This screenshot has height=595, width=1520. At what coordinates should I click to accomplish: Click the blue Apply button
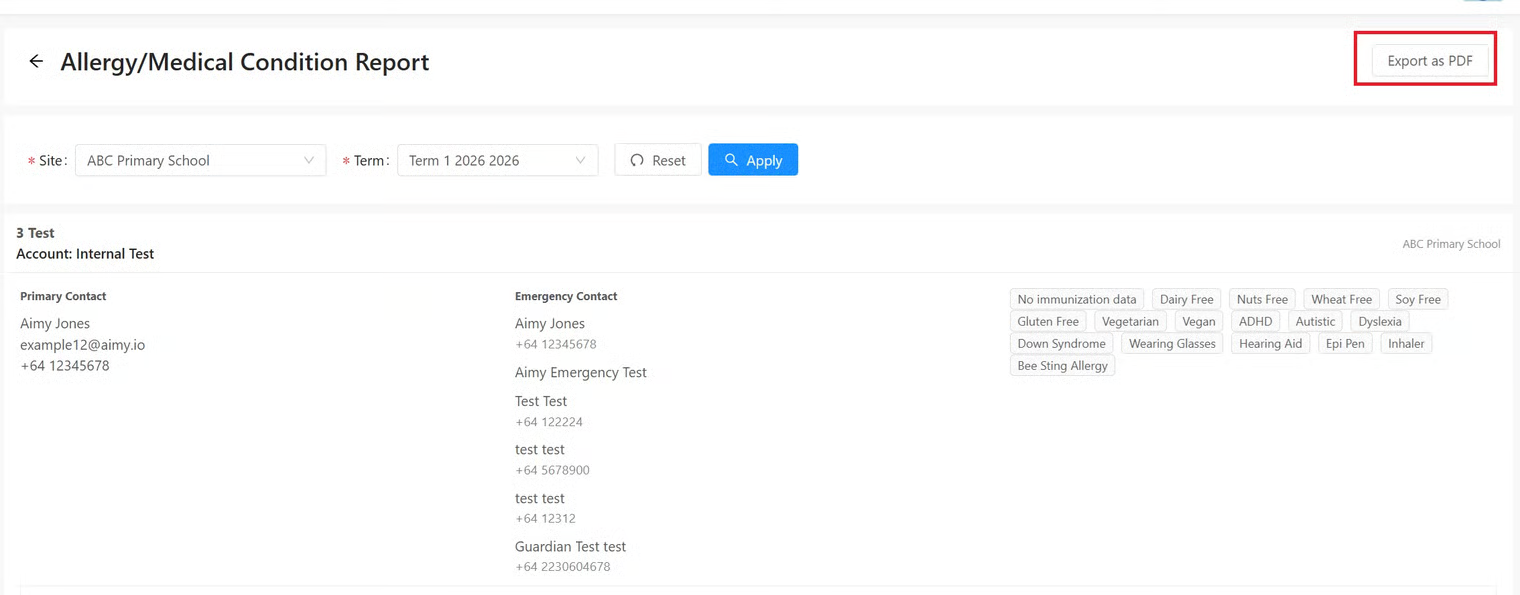753,160
